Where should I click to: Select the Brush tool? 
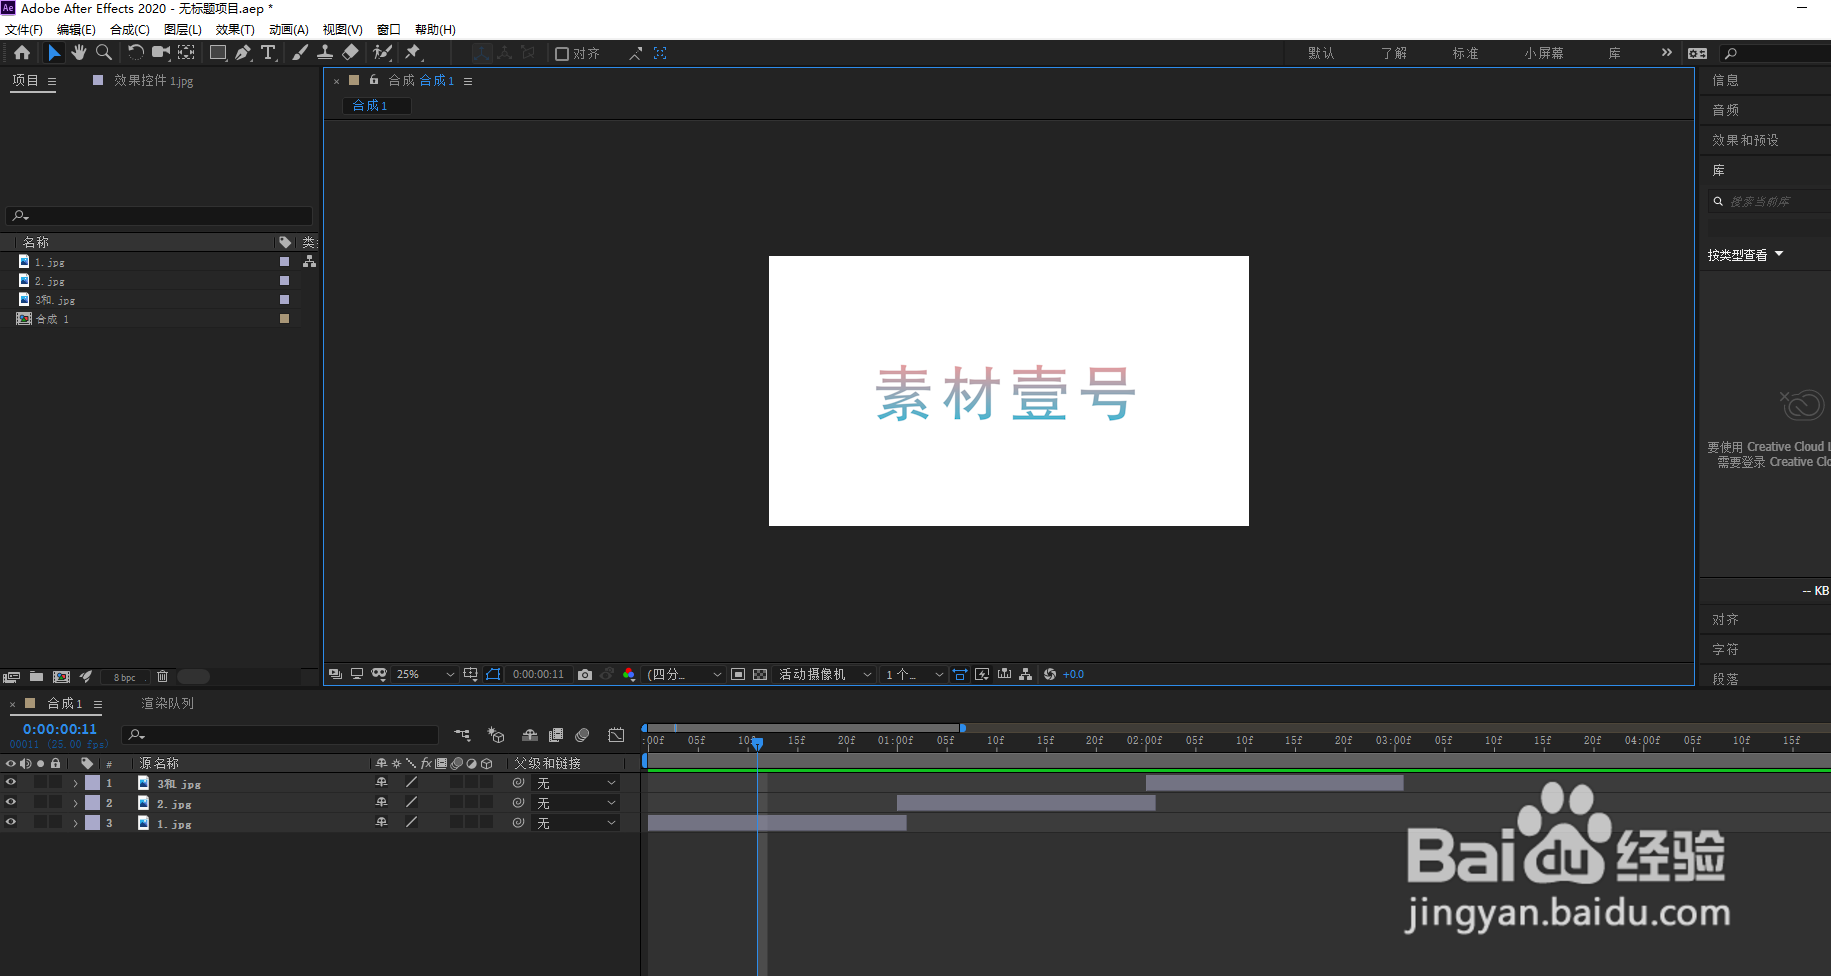coord(300,52)
